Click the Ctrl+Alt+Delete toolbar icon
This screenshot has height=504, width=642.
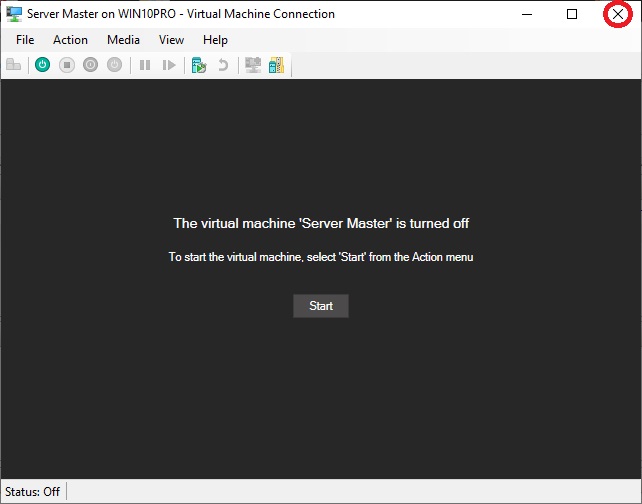(14, 65)
